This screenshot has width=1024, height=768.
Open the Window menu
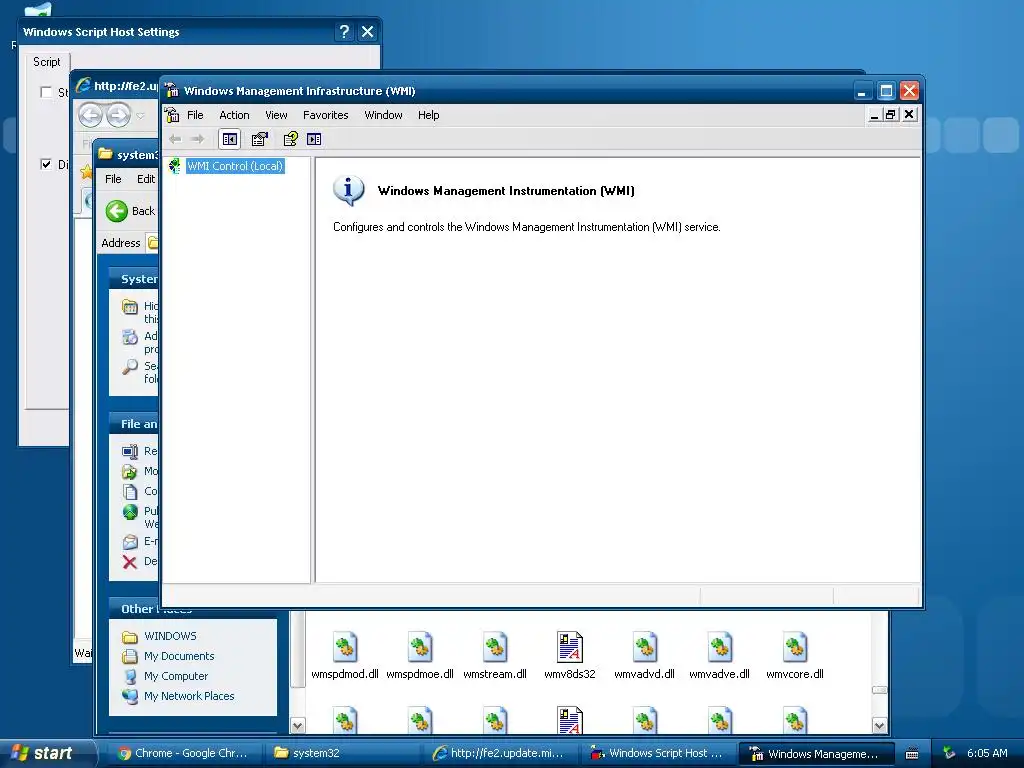coord(383,115)
